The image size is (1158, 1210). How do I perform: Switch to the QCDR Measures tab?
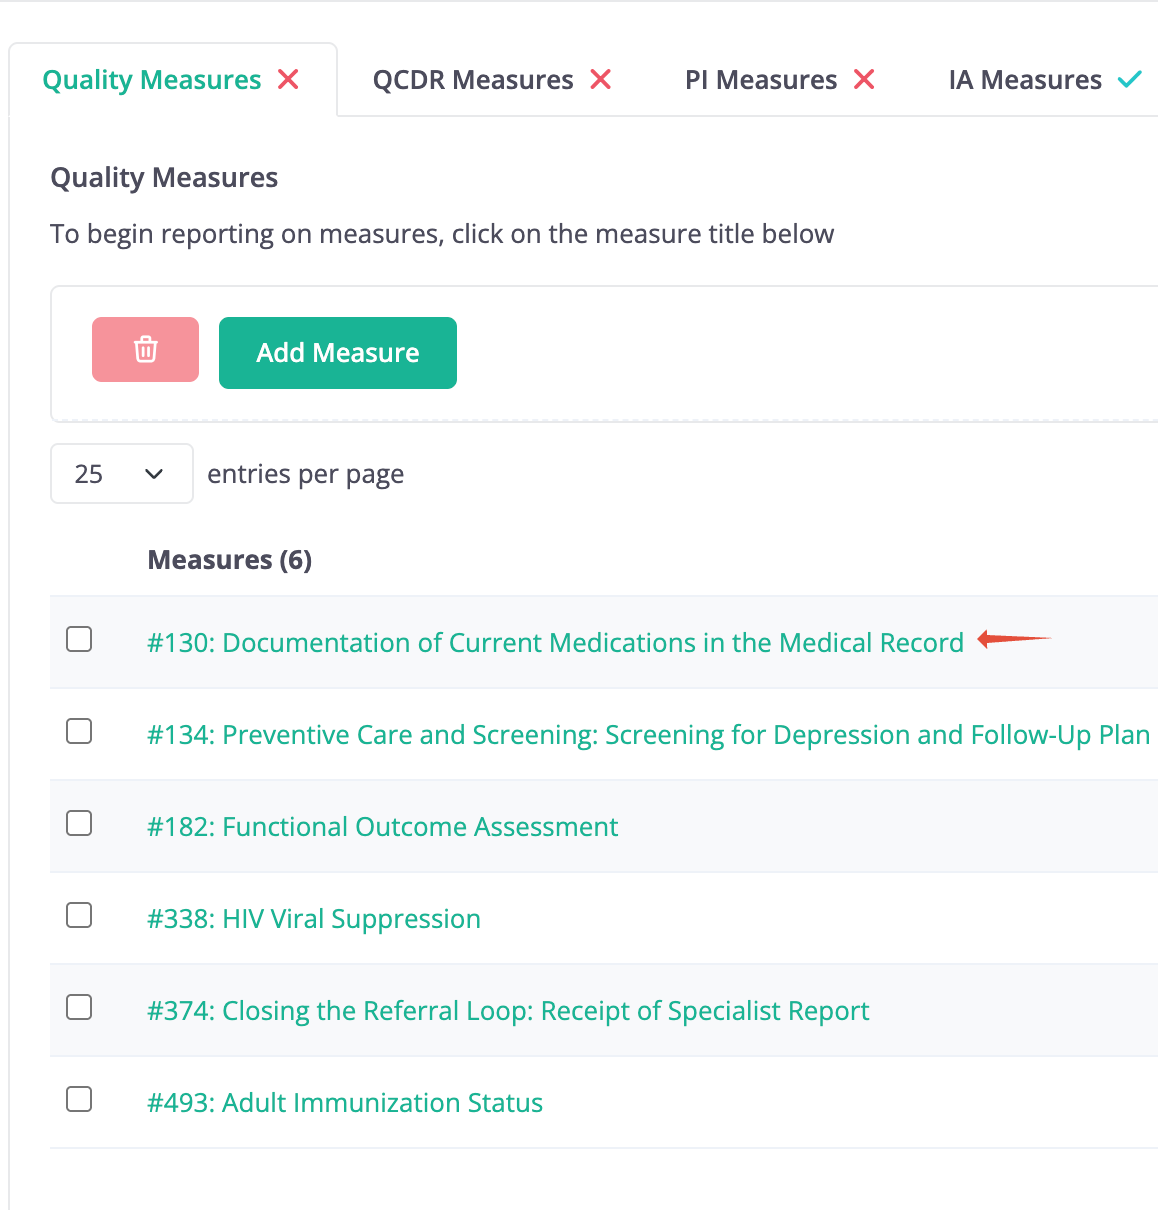(x=473, y=80)
